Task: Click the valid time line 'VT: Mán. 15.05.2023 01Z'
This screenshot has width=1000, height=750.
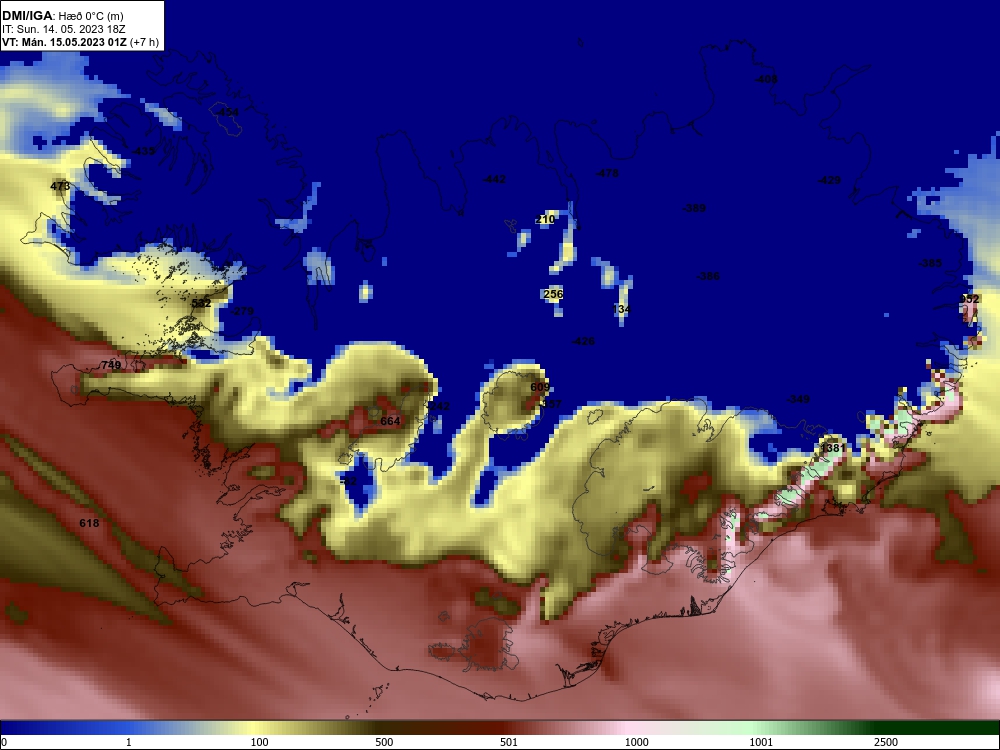Action: click(64, 42)
